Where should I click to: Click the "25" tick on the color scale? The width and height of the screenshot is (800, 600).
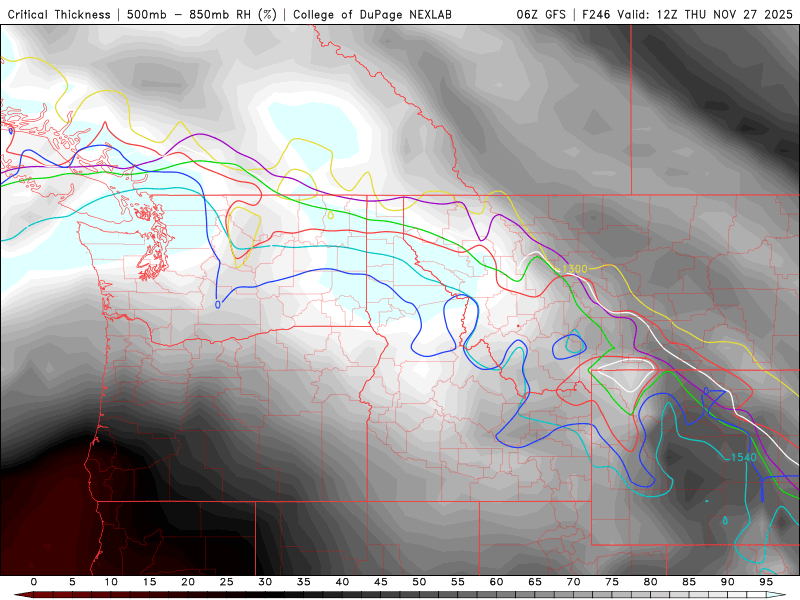click(x=227, y=582)
